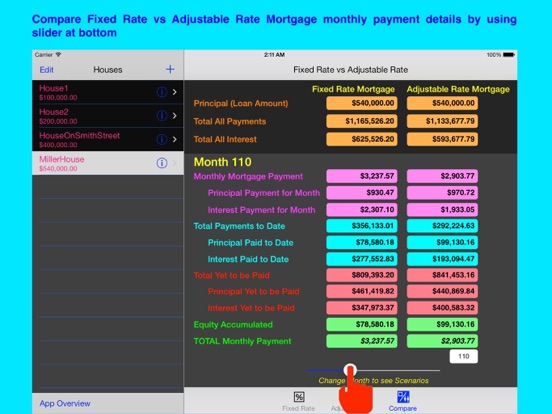This screenshot has height=414, width=552.
Task: Open info for House1
Action: point(162,92)
